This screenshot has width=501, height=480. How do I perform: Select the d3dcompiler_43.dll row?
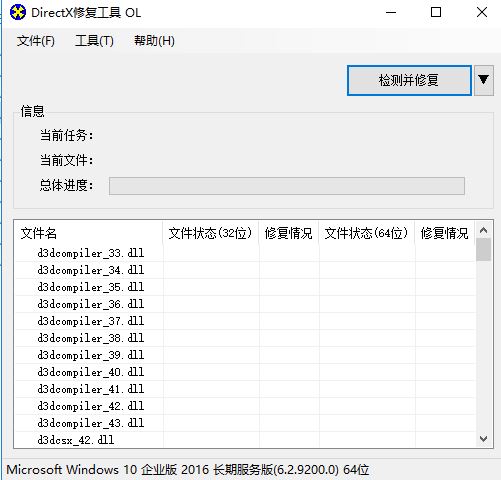pyautogui.click(x=245, y=423)
